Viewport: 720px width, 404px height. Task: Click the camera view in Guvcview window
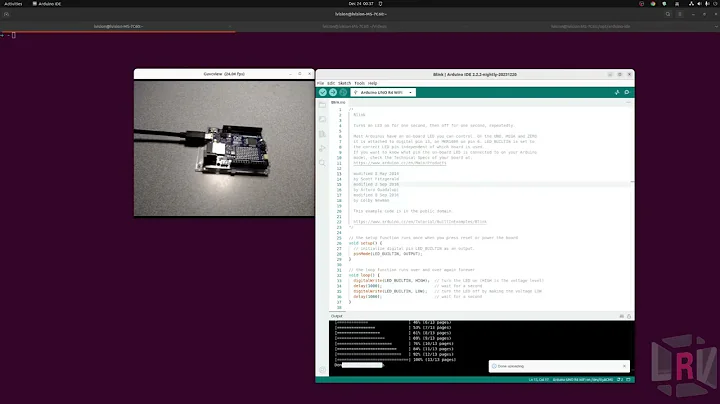pos(224,148)
